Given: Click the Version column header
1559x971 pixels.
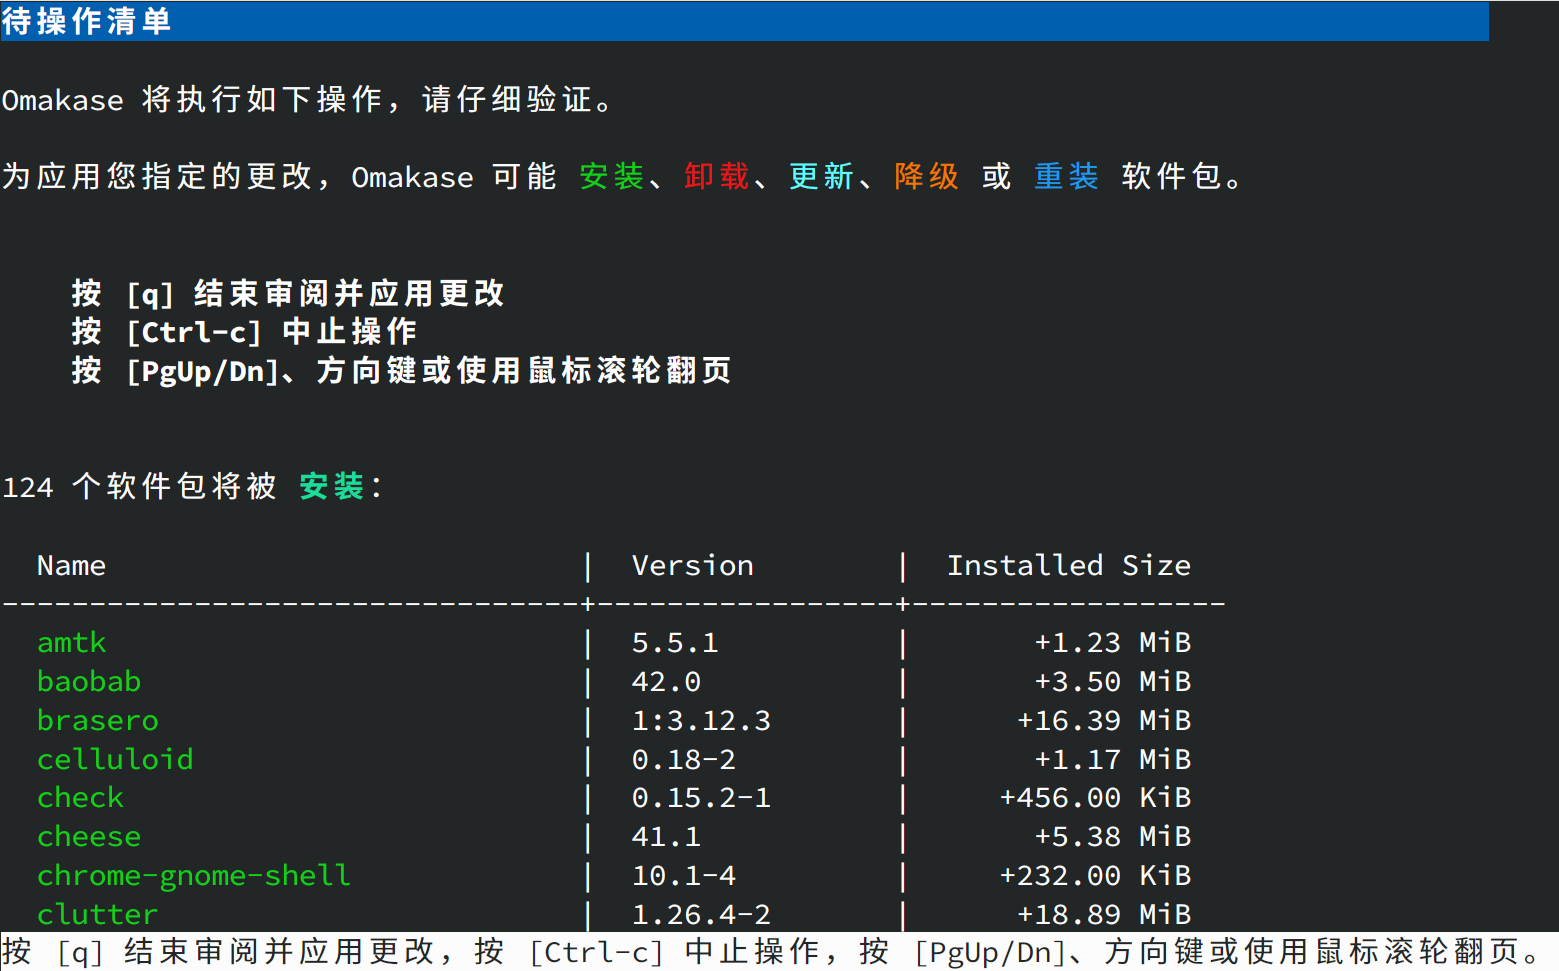Looking at the screenshot, I should (693, 566).
